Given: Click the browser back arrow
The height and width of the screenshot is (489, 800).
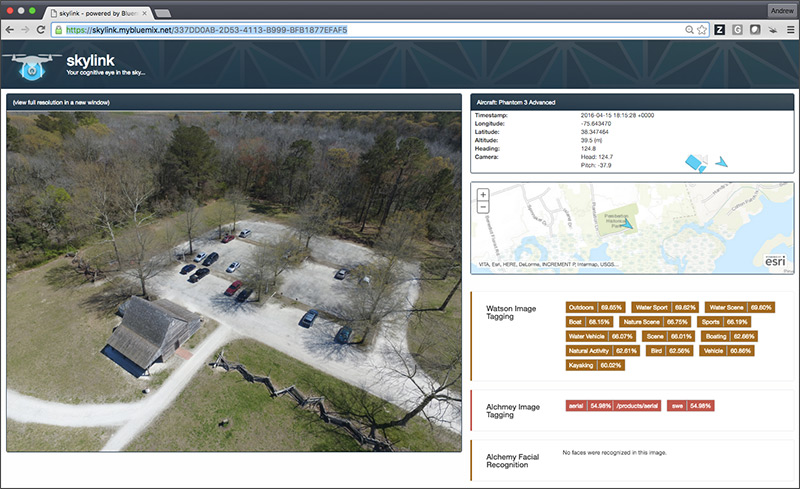Looking at the screenshot, I should (x=10, y=30).
